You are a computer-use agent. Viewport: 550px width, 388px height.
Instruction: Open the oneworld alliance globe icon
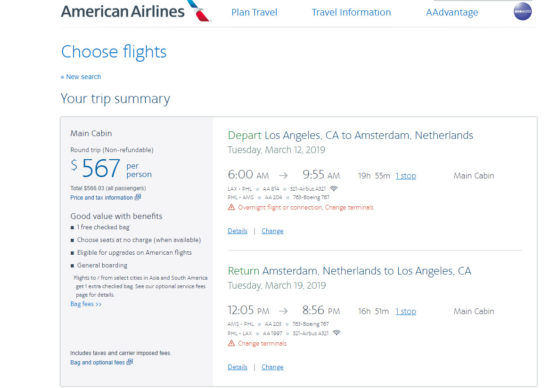[523, 11]
